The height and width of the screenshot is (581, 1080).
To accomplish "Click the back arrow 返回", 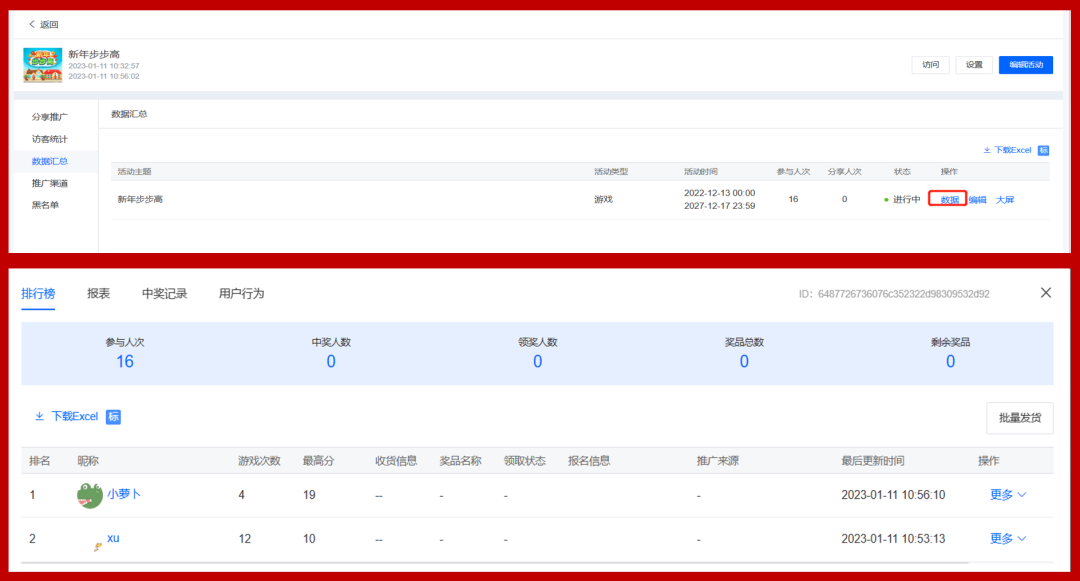I will [43, 24].
